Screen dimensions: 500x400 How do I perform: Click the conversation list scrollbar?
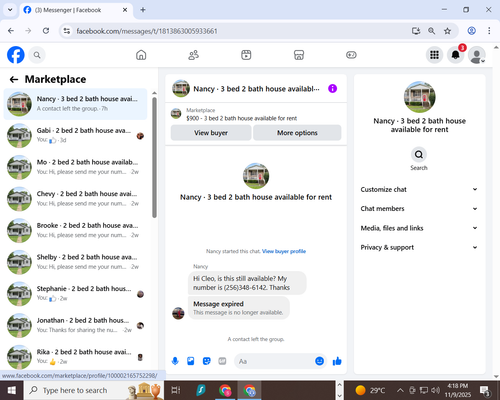[x=154, y=158]
